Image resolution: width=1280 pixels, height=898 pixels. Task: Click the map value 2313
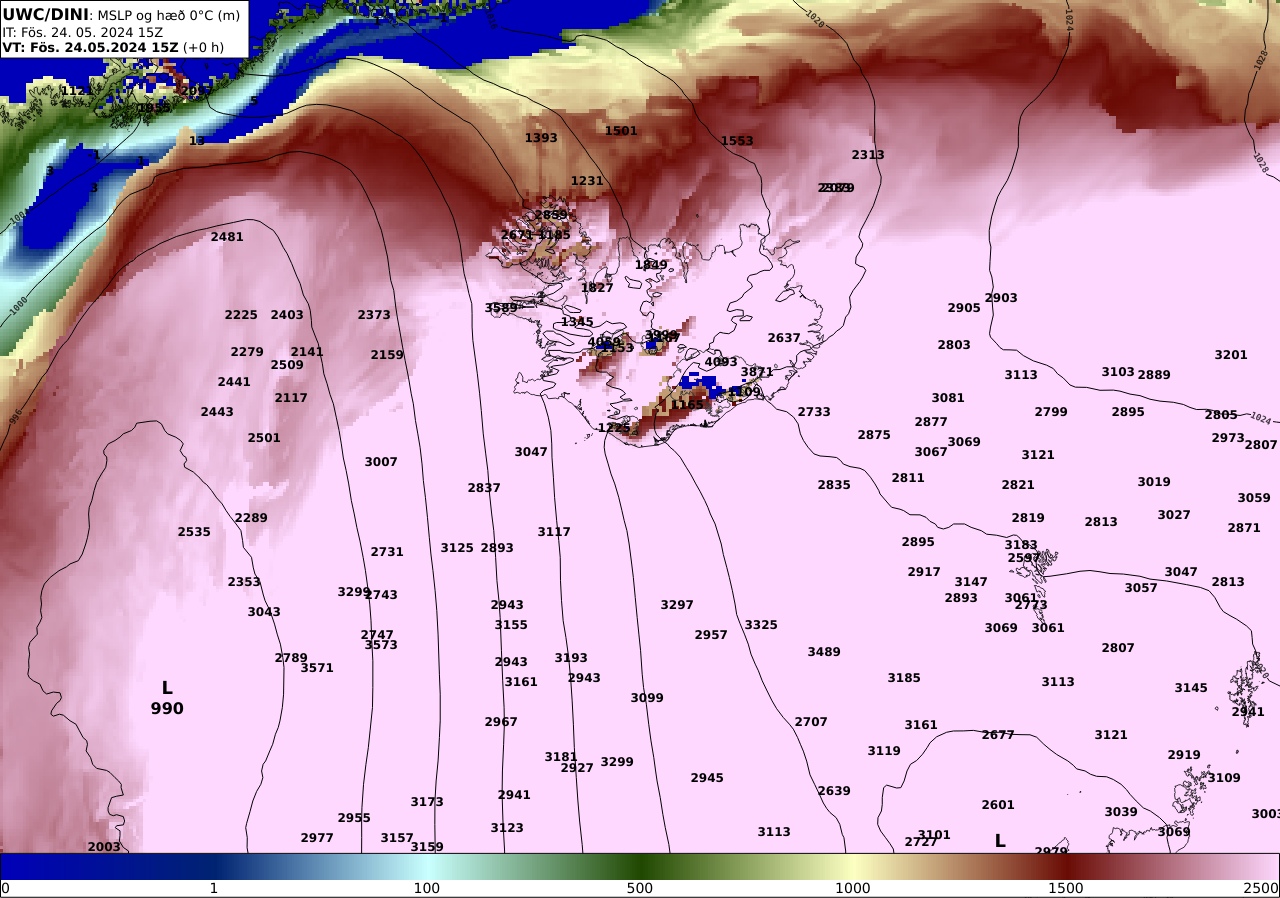[868, 155]
